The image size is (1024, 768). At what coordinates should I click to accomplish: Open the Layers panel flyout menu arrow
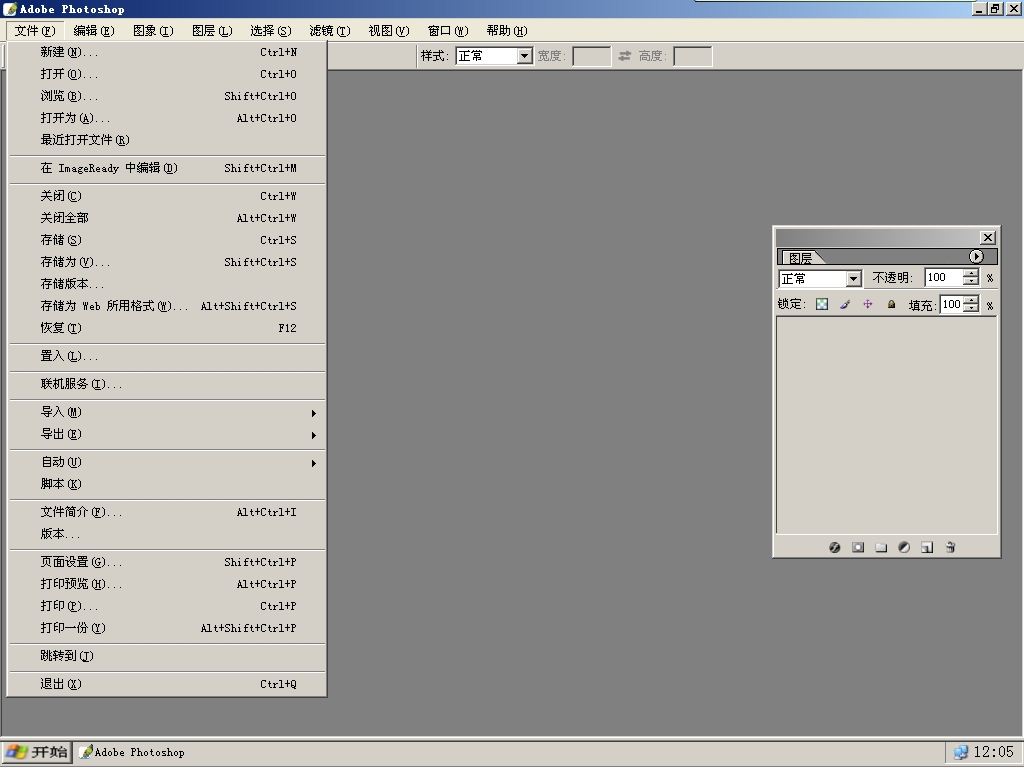point(976,257)
